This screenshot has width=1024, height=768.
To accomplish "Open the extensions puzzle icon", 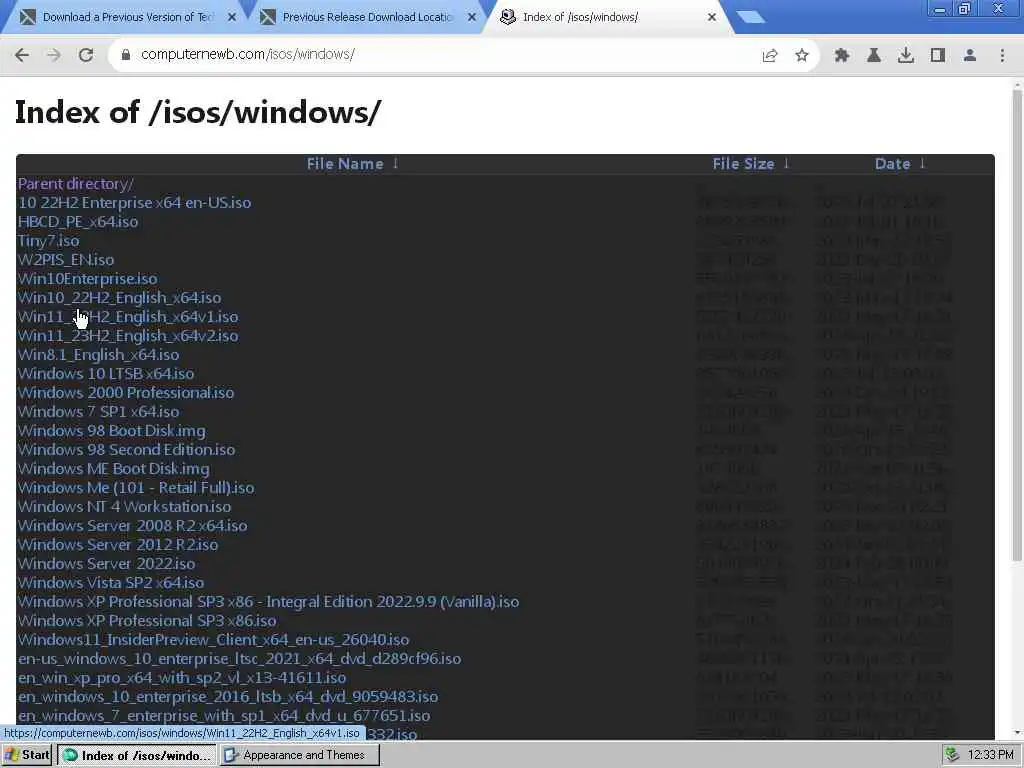I will coord(842,56).
